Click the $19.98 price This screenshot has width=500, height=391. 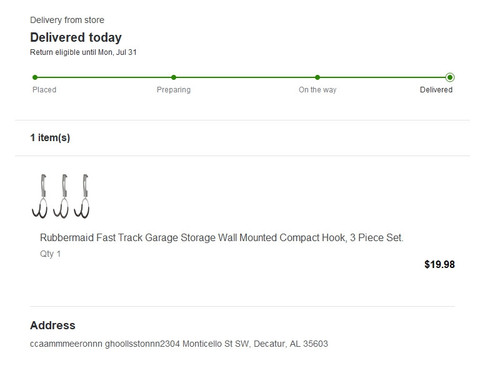pos(440,264)
